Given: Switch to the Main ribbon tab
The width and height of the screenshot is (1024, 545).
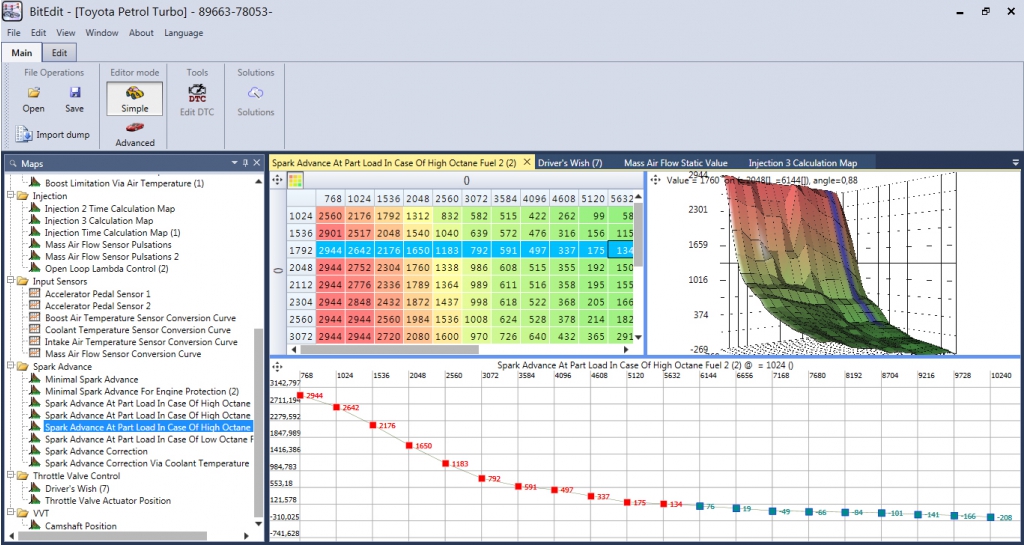Looking at the screenshot, I should [x=22, y=53].
